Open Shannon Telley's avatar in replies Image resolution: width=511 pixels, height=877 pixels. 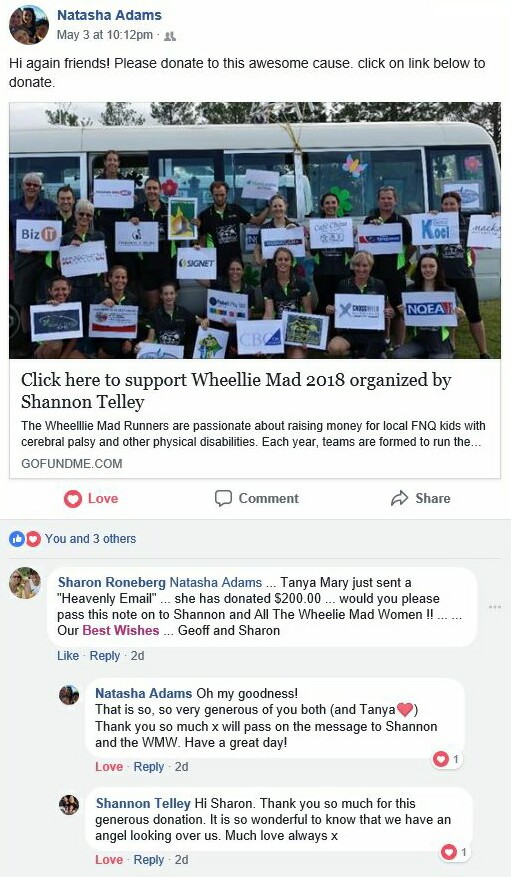pos(69,805)
